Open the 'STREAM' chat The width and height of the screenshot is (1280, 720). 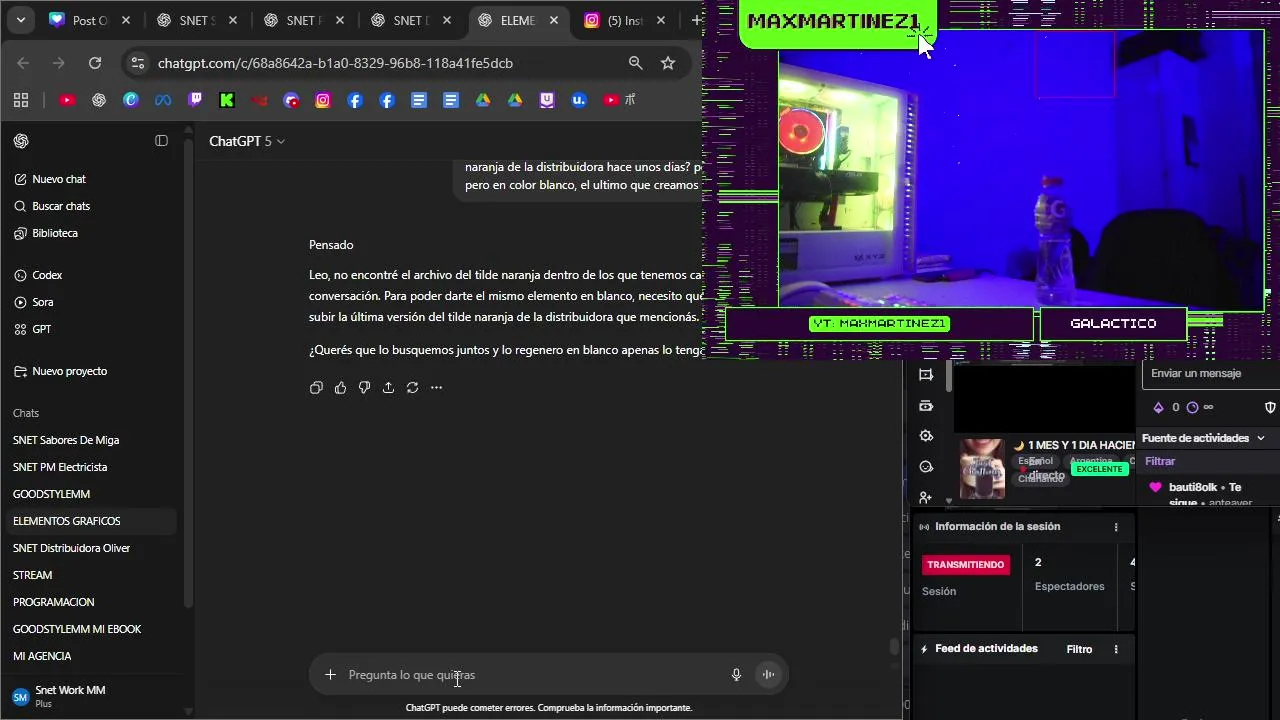point(32,575)
